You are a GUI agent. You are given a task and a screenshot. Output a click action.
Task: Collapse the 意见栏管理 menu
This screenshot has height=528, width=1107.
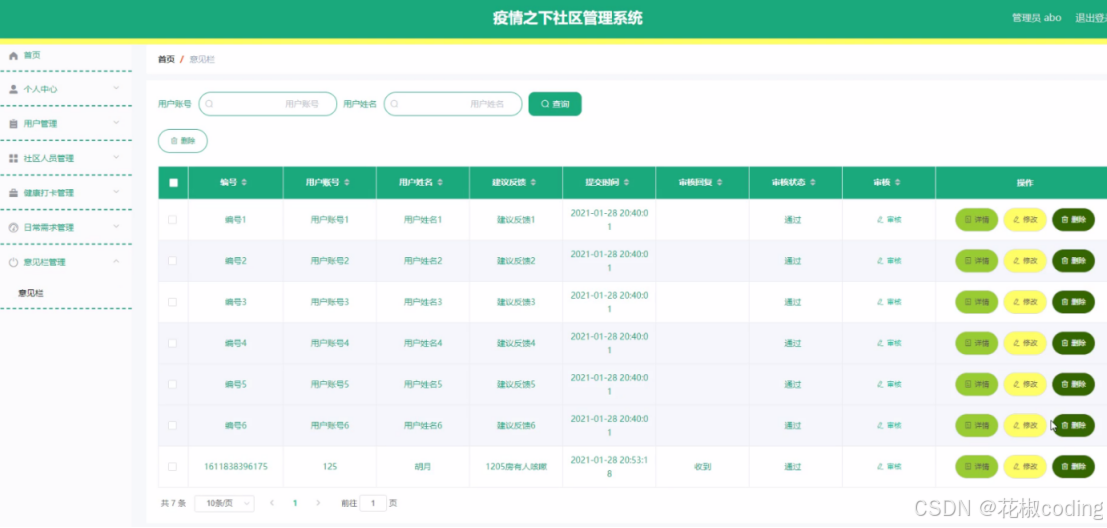(x=66, y=262)
